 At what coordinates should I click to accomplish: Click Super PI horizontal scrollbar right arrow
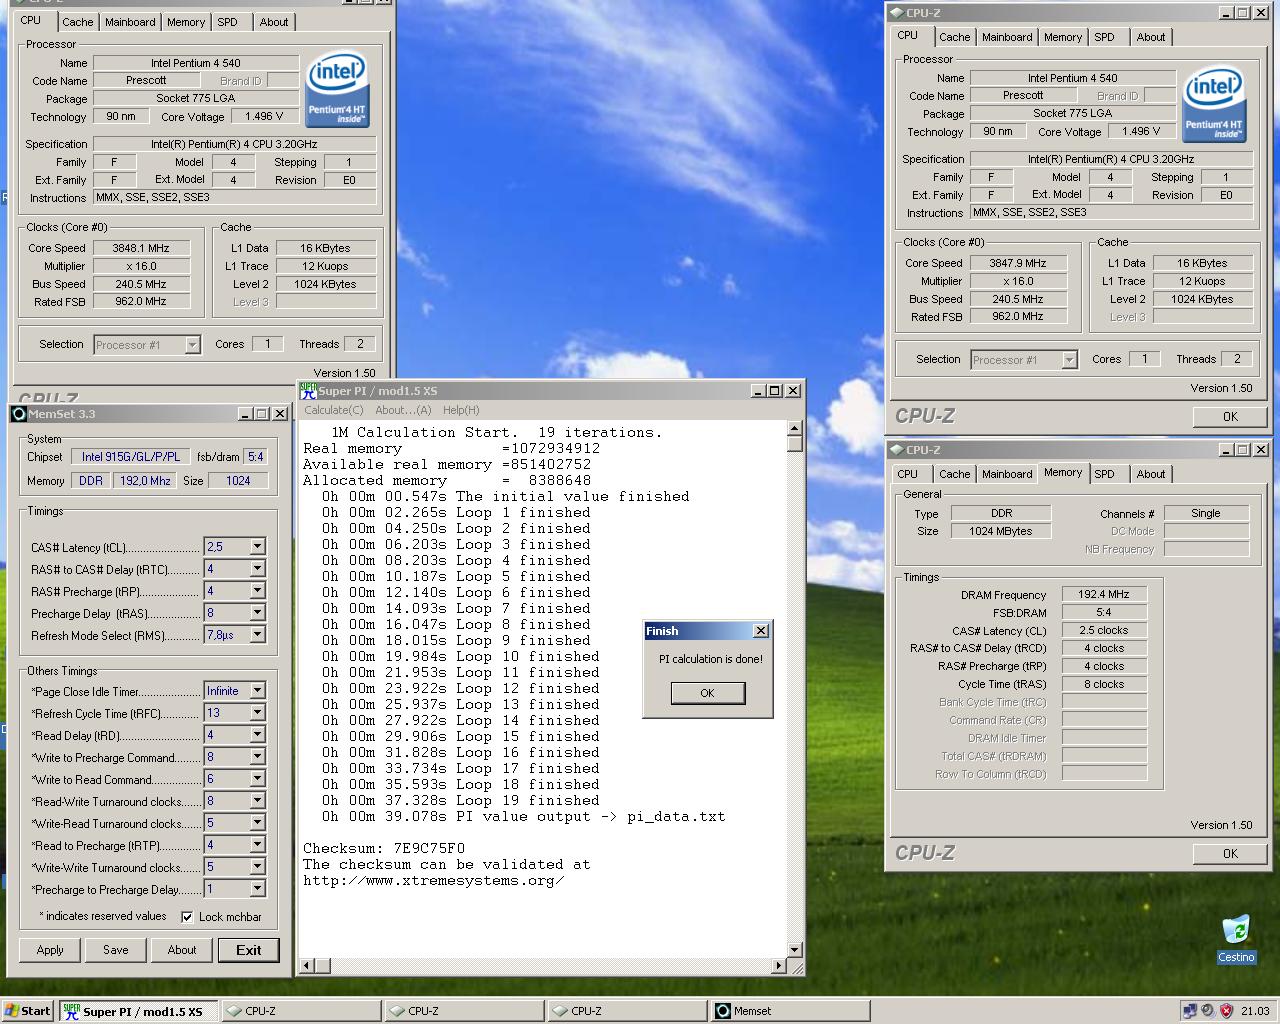[780, 966]
